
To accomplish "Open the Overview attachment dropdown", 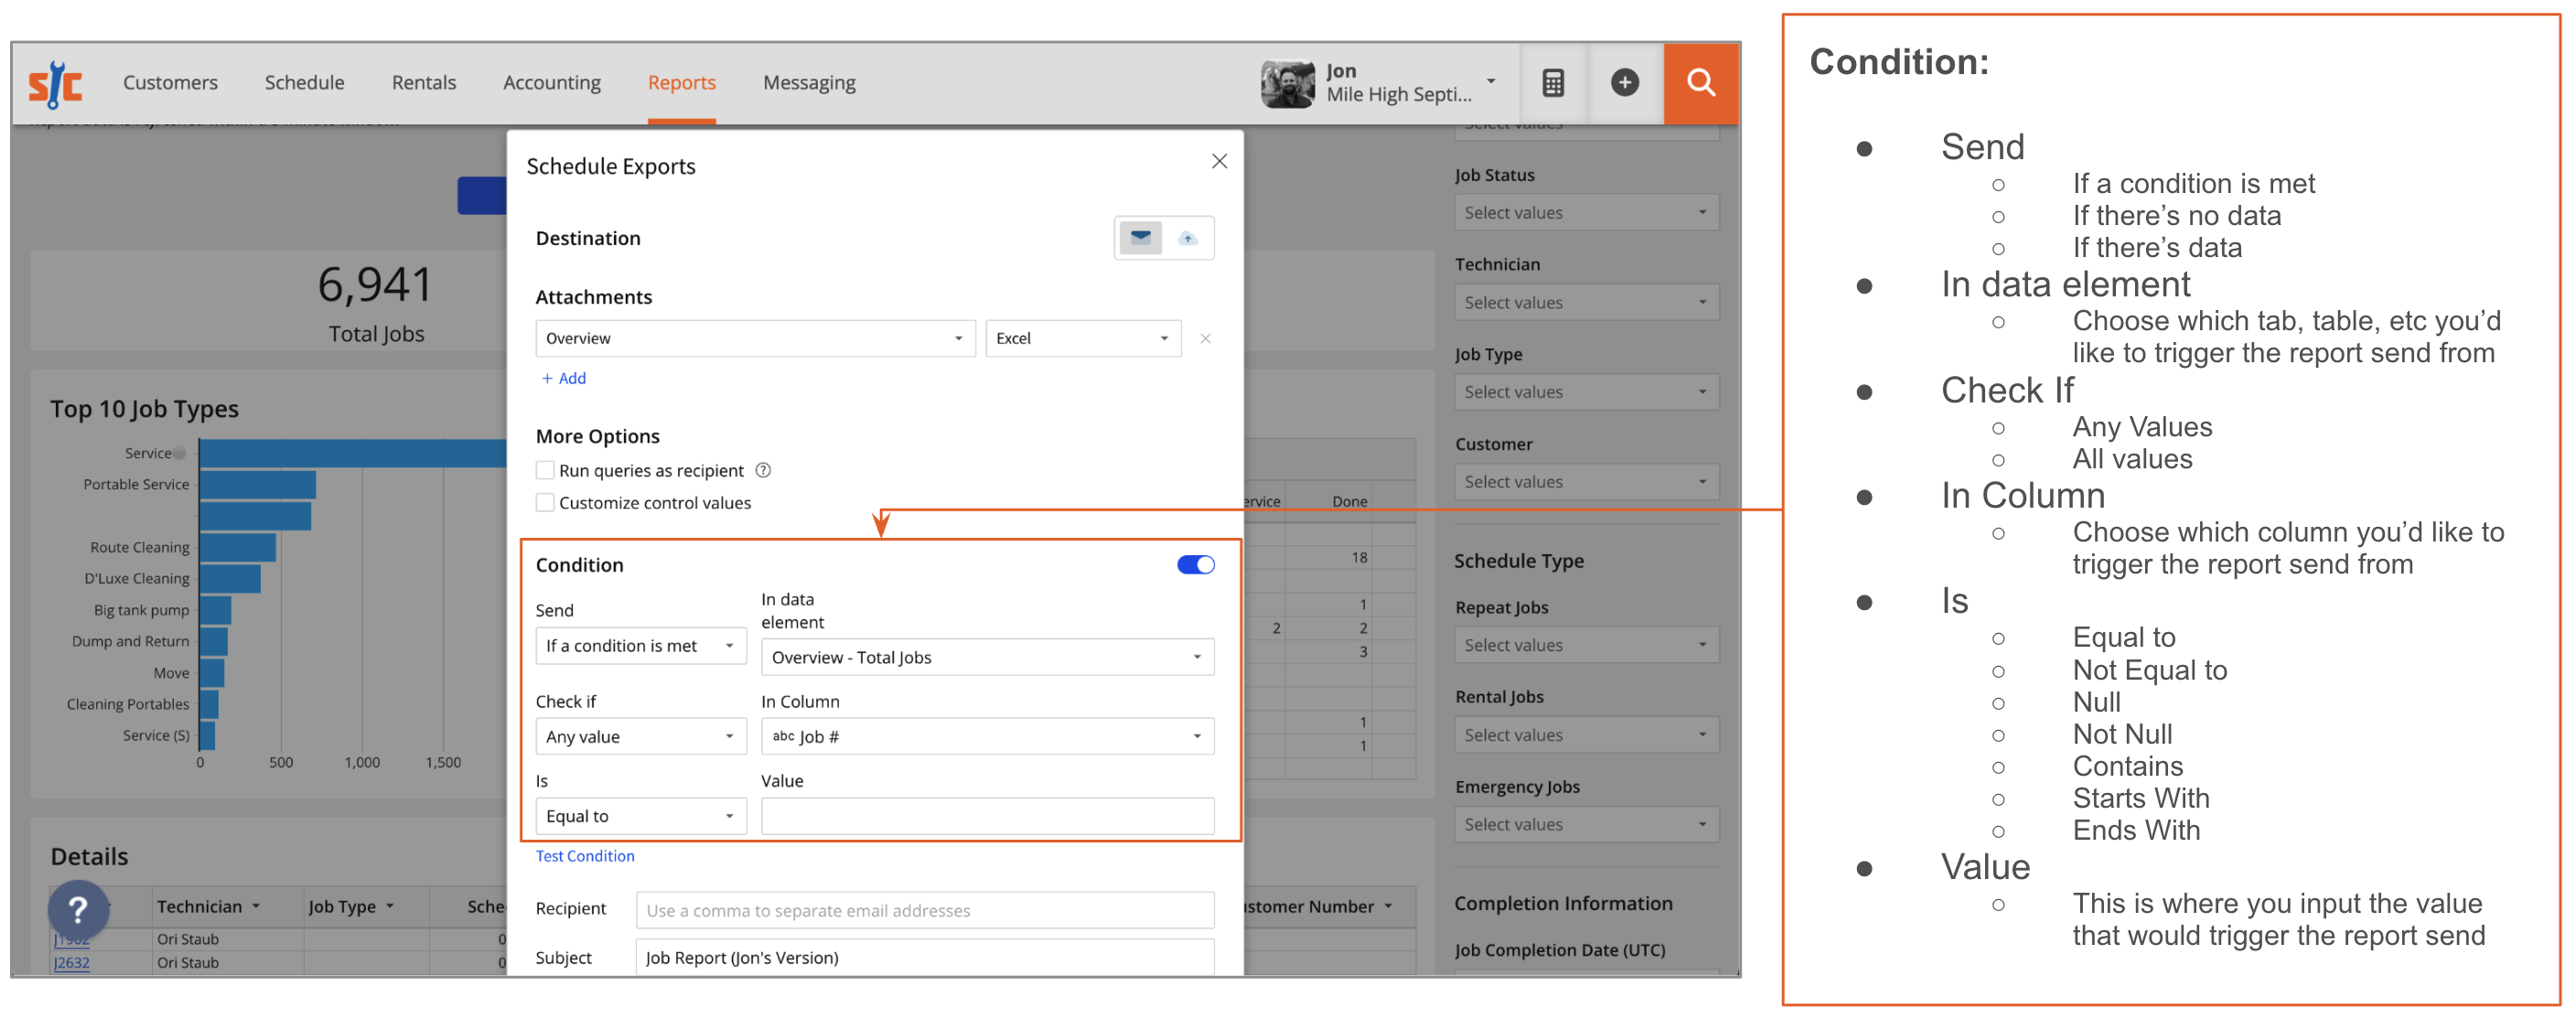I will click(x=755, y=339).
